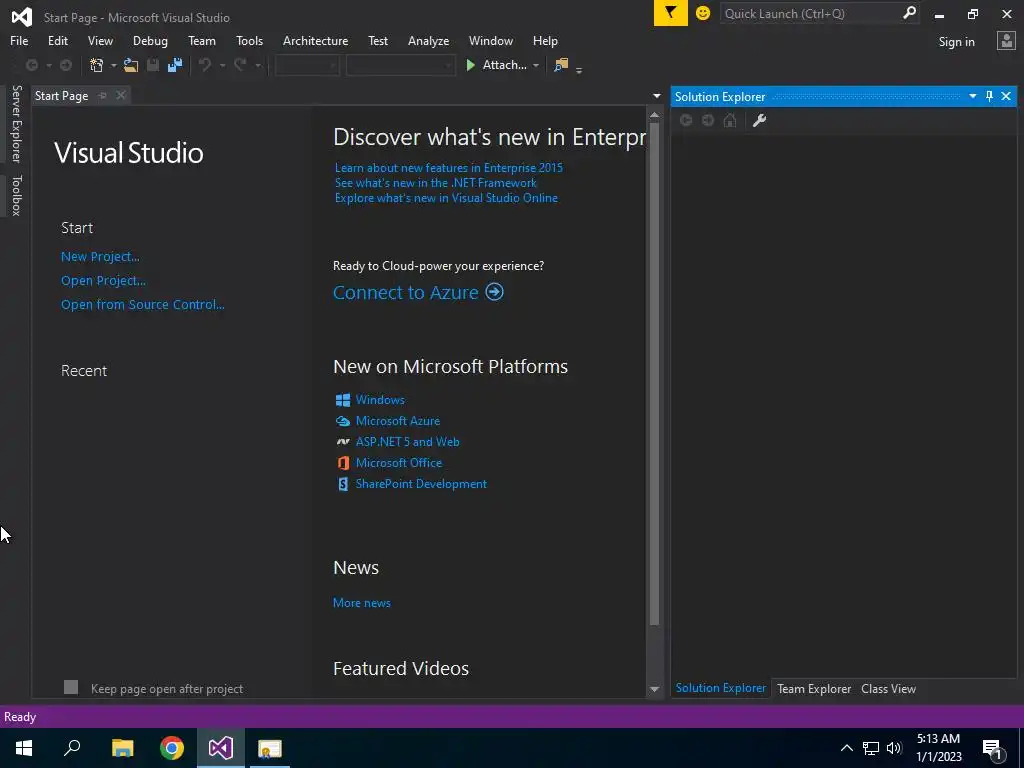Click the Save toolbar icon
Screen dimensions: 1024x768
click(153, 65)
